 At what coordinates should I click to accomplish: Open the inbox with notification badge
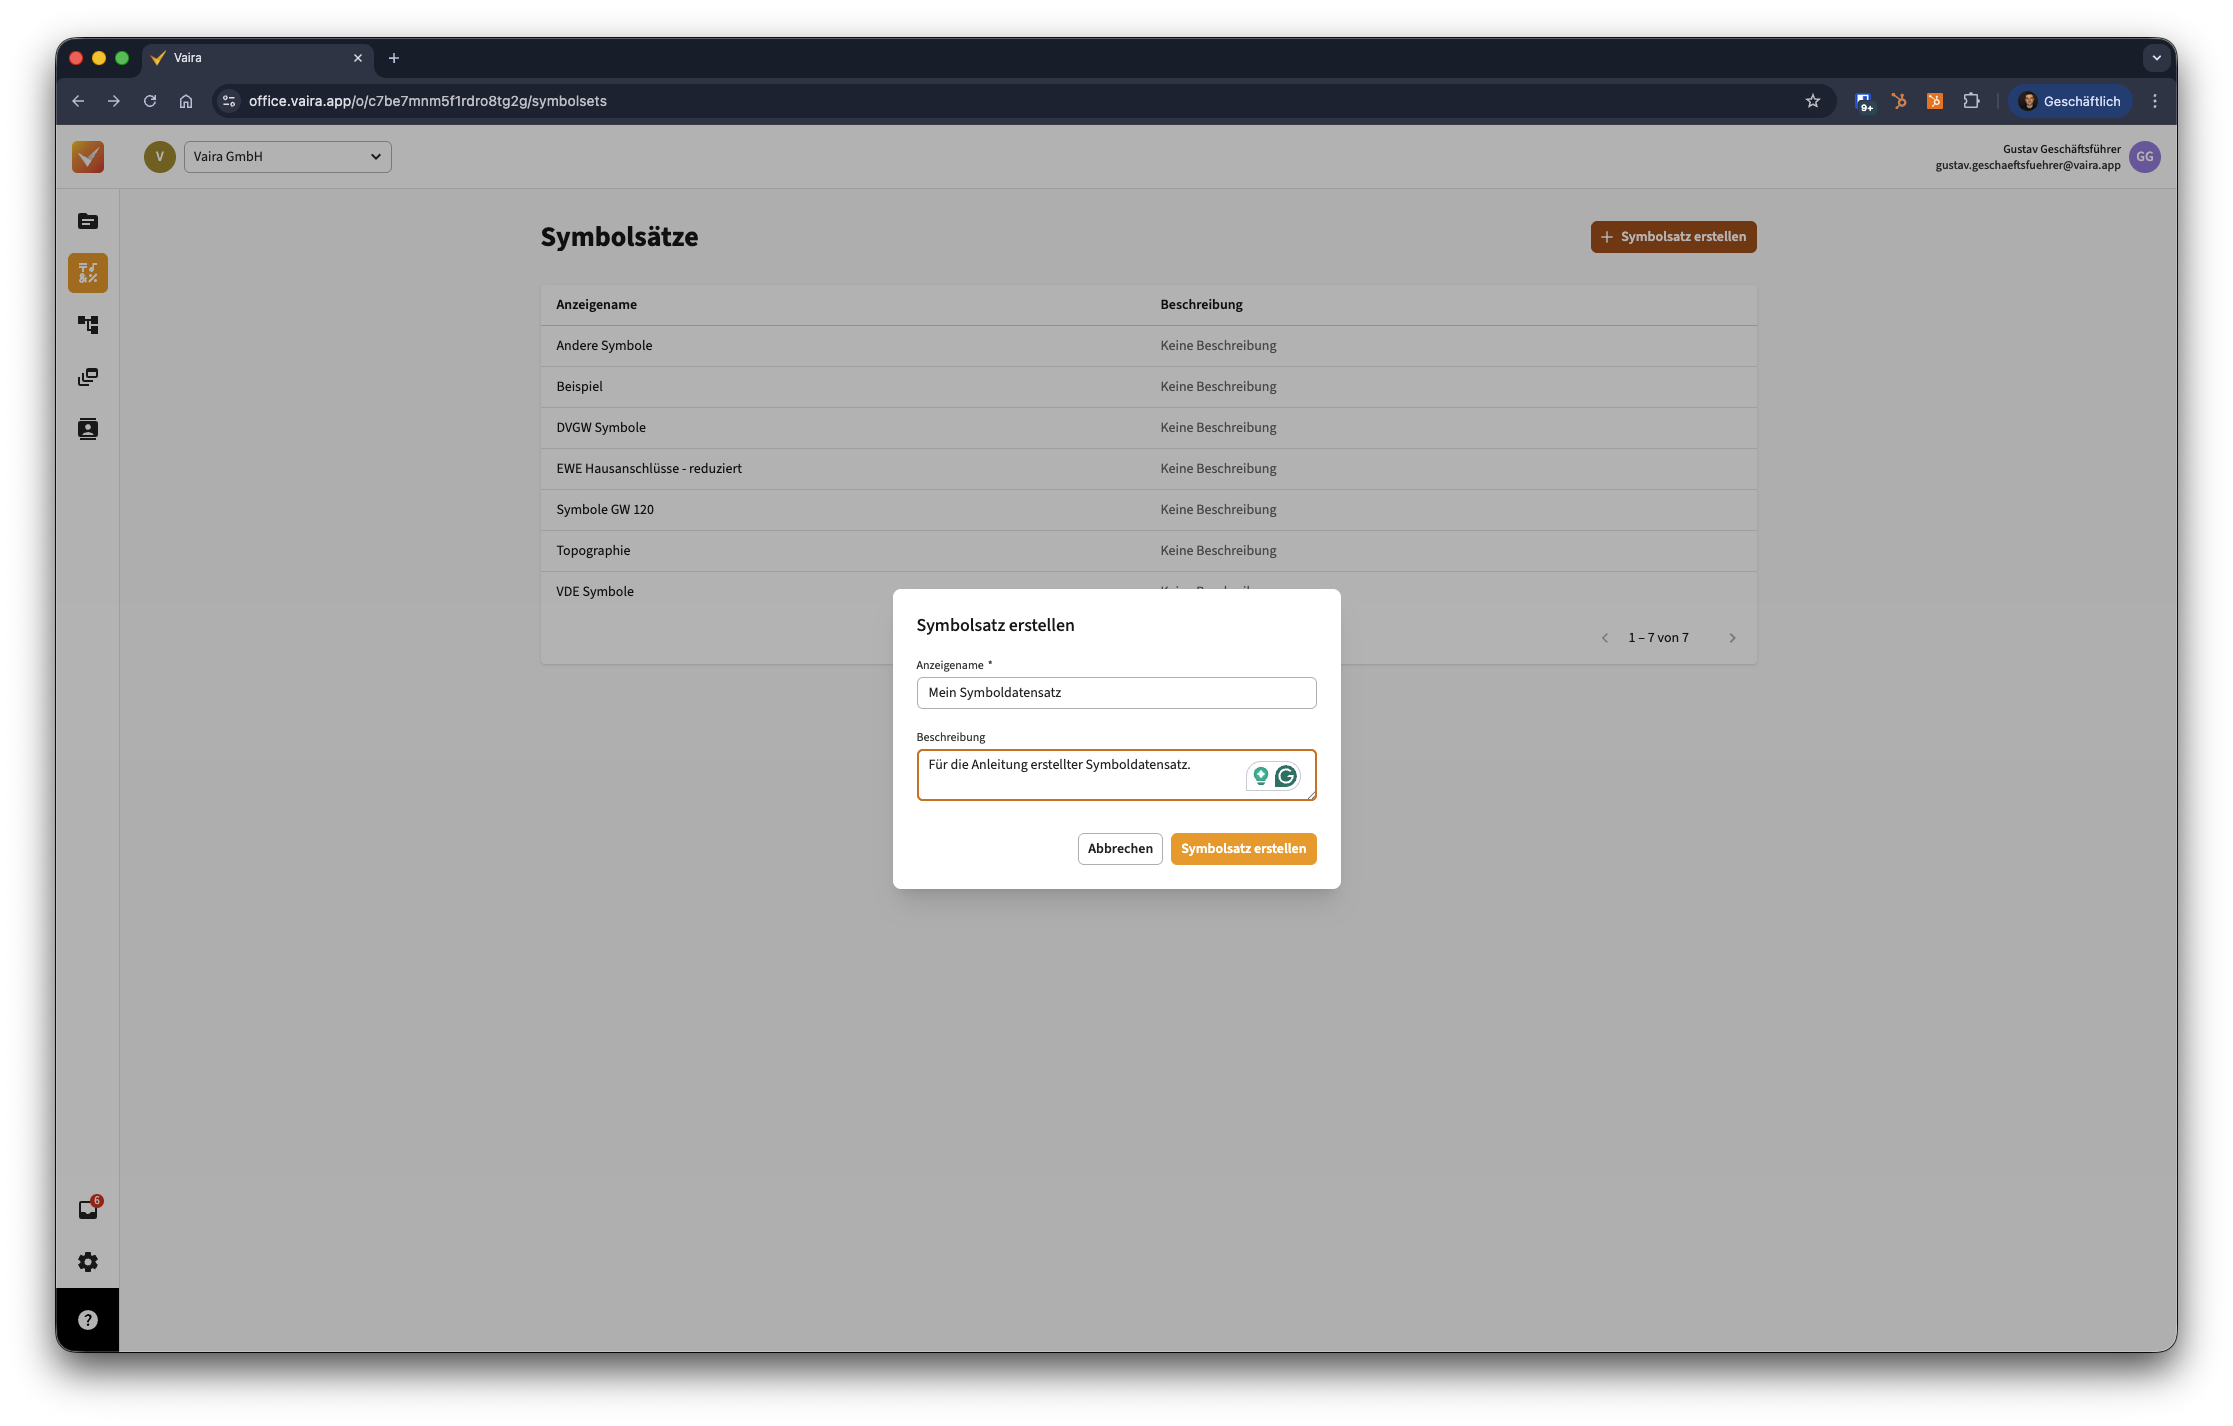(88, 1210)
